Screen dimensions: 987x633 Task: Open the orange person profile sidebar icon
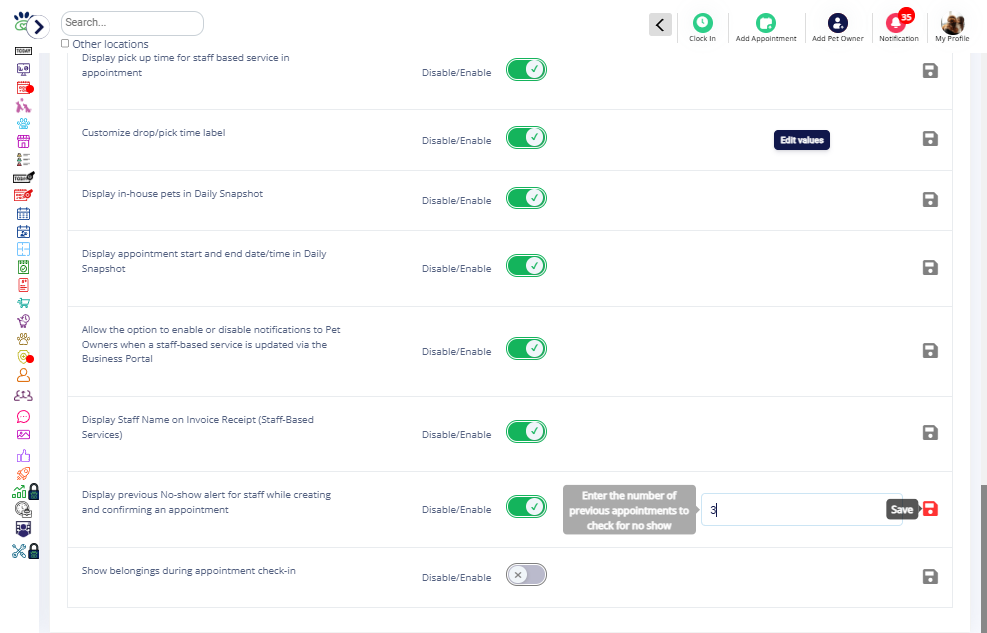pyautogui.click(x=23, y=376)
